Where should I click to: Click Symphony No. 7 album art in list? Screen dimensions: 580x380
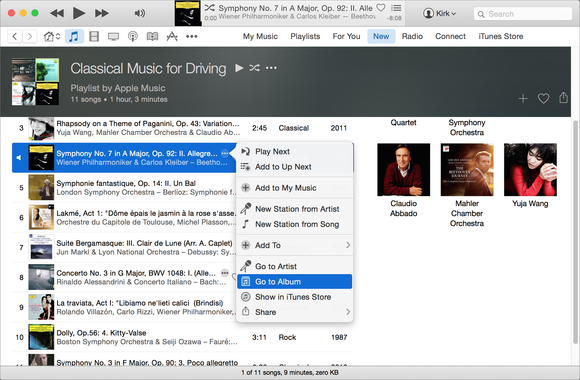pyautogui.click(x=41, y=158)
